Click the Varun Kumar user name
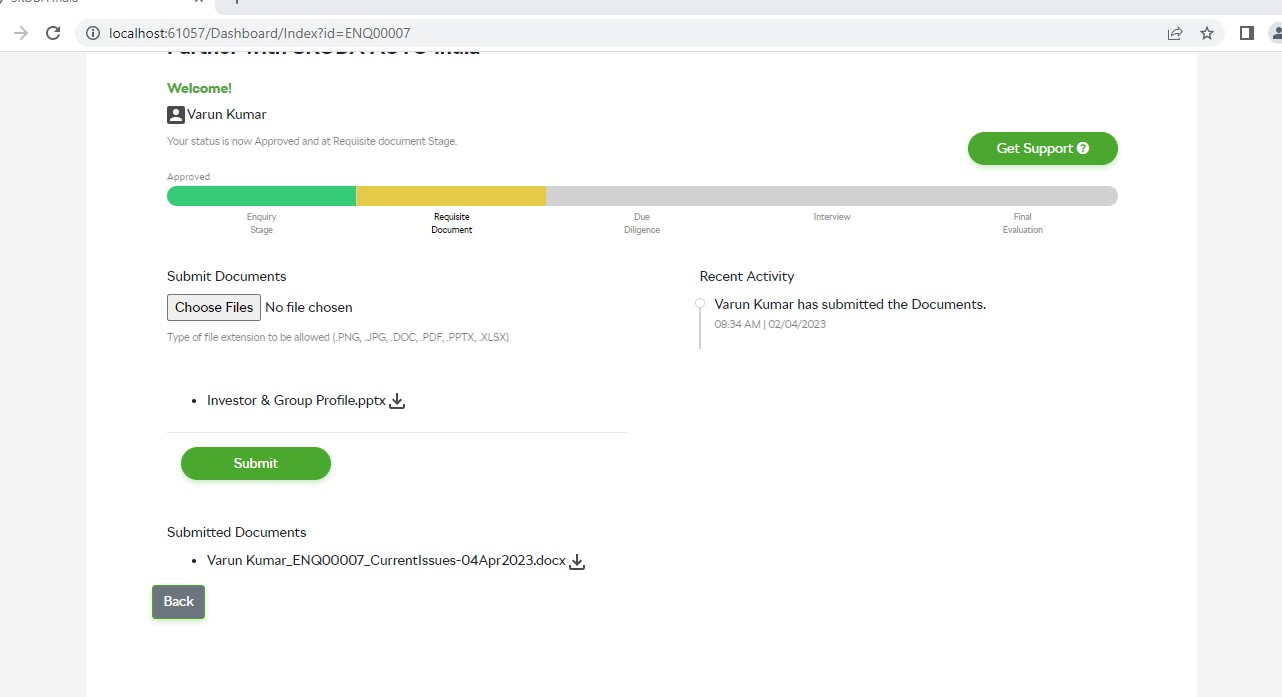1282x697 pixels. (227, 114)
